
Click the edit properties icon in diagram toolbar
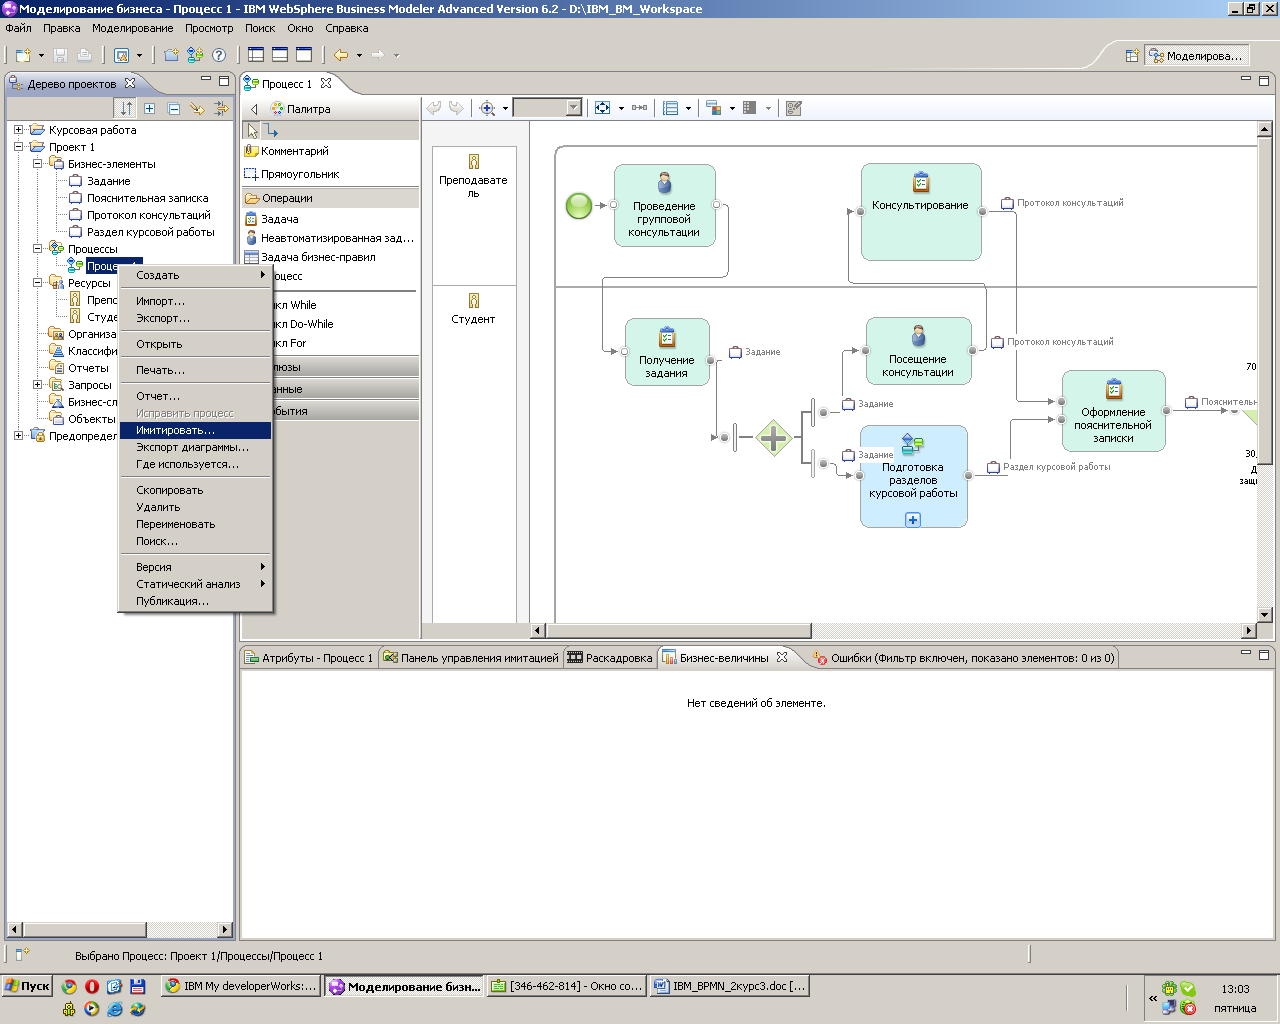794,108
